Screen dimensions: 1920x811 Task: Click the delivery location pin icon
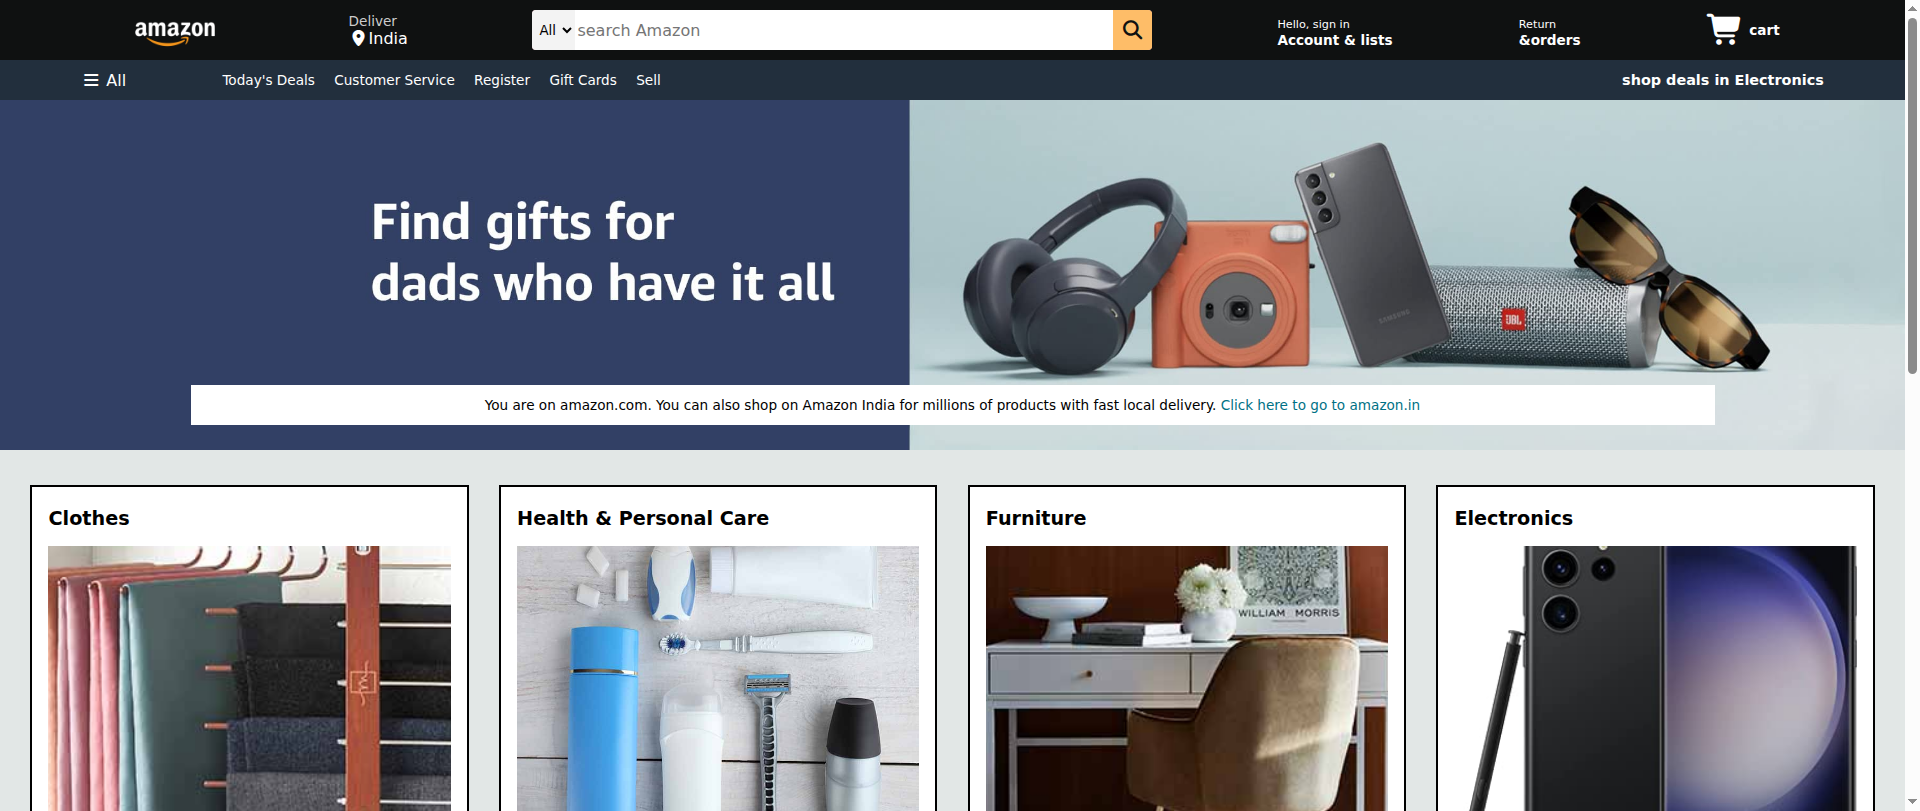pos(358,39)
